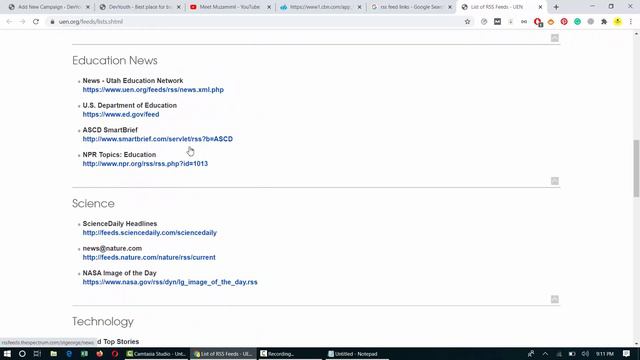Viewport: 640px width, 360px height.
Task: Open File Explorer from the taskbar
Action: click(53, 354)
